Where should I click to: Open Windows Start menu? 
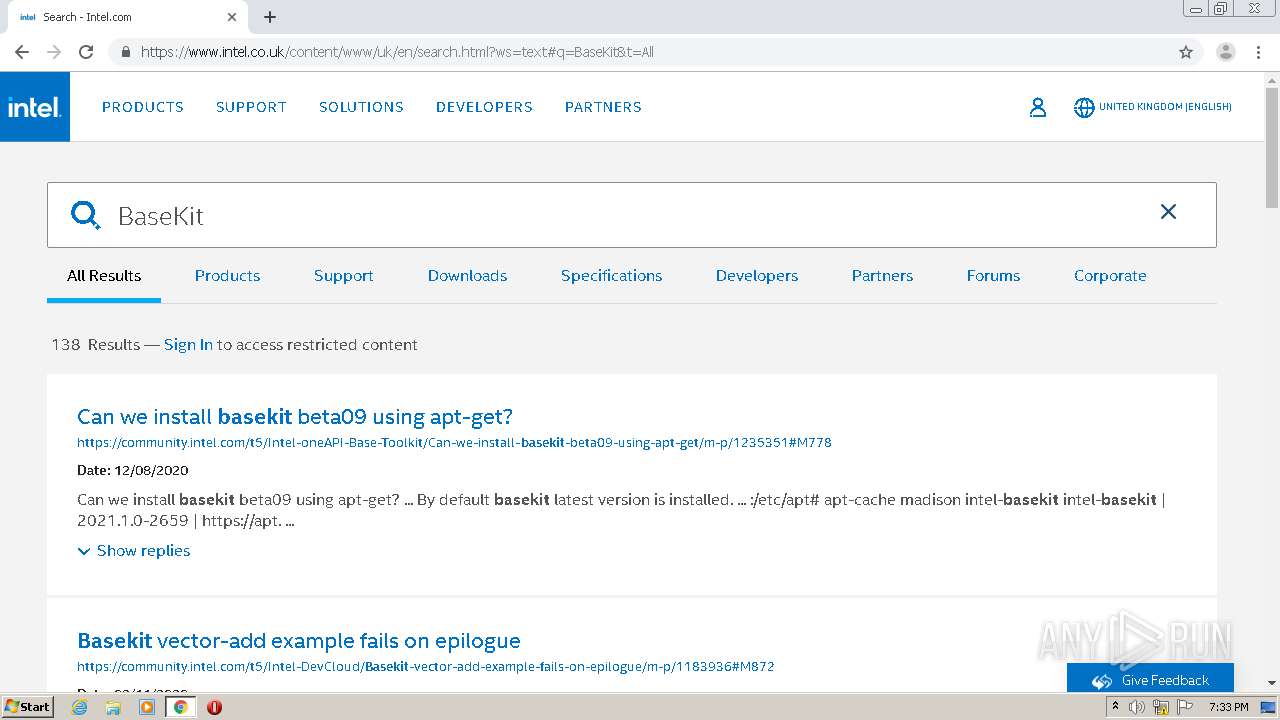point(28,707)
